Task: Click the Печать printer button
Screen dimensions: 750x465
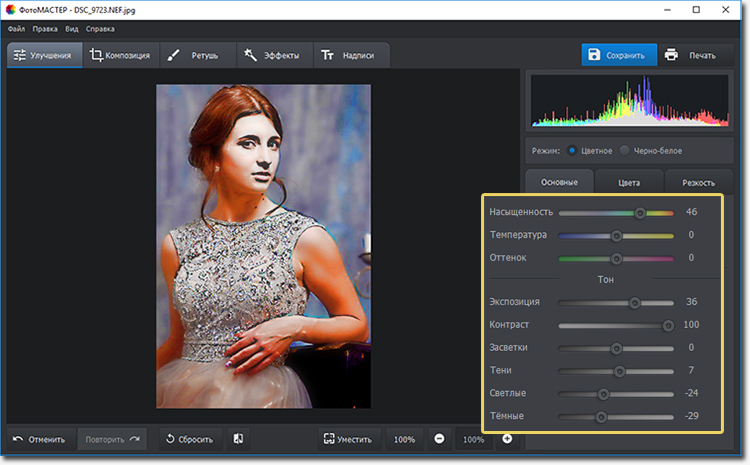Action: [x=691, y=55]
